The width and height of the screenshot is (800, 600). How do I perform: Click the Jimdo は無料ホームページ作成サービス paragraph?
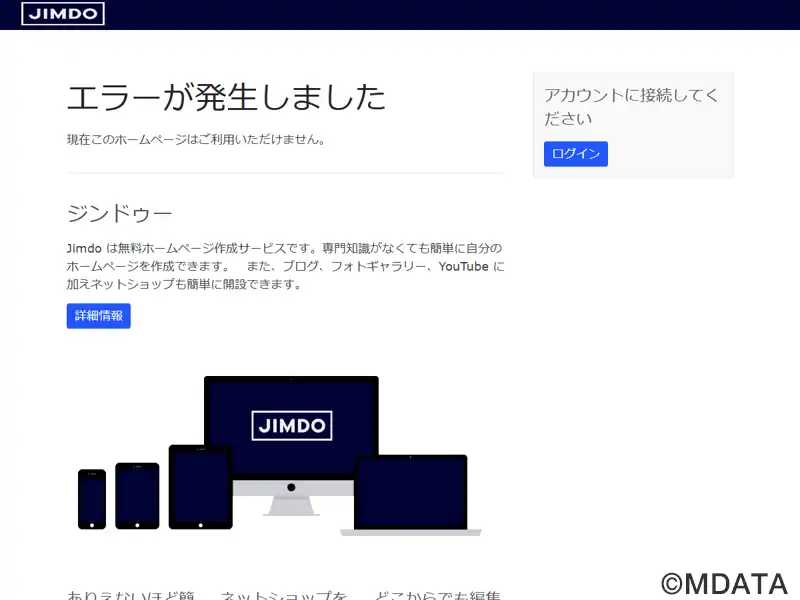[x=286, y=266]
